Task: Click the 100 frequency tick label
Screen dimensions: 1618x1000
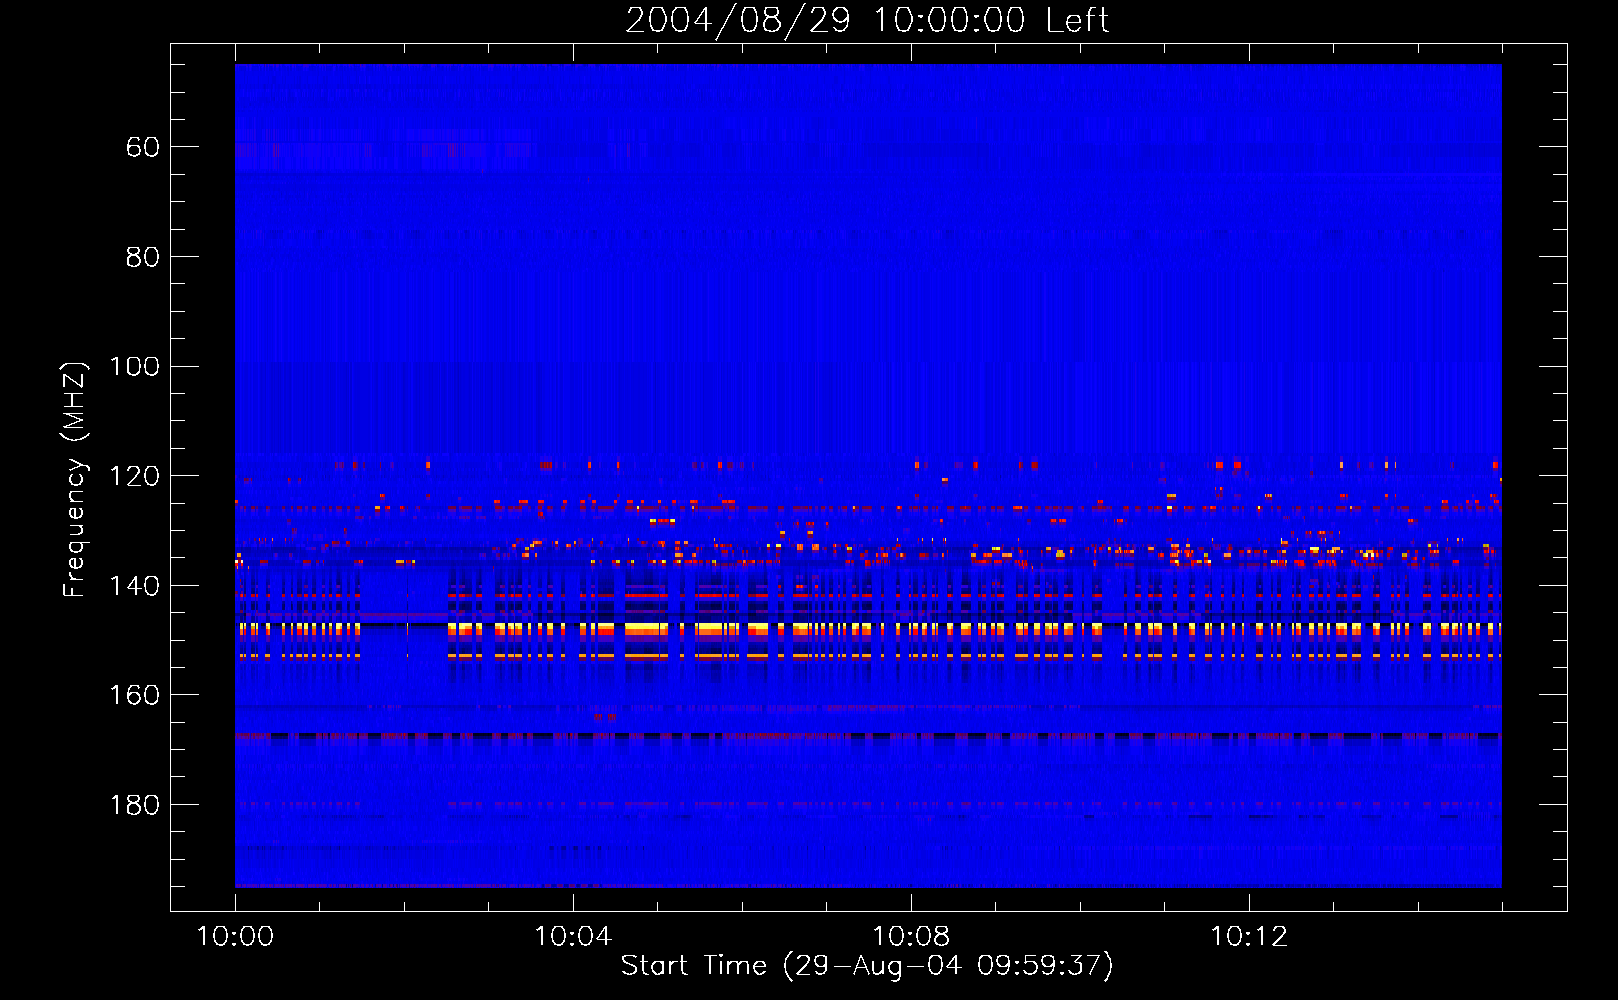Action: 134,366
